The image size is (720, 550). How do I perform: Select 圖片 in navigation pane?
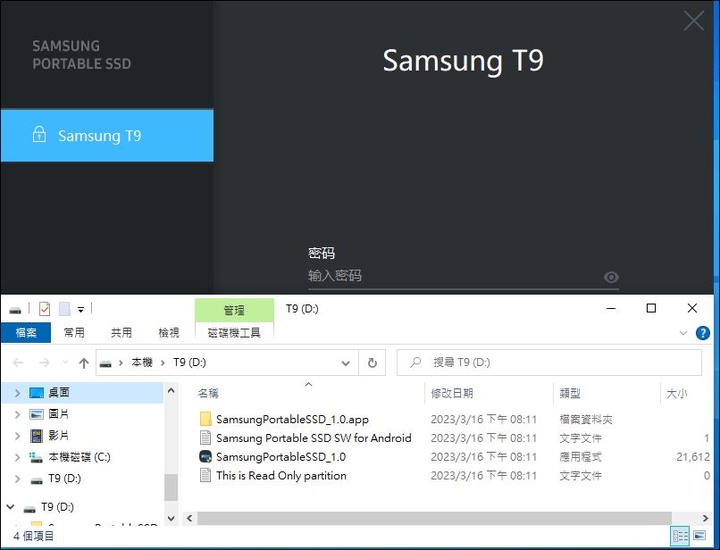(x=59, y=414)
